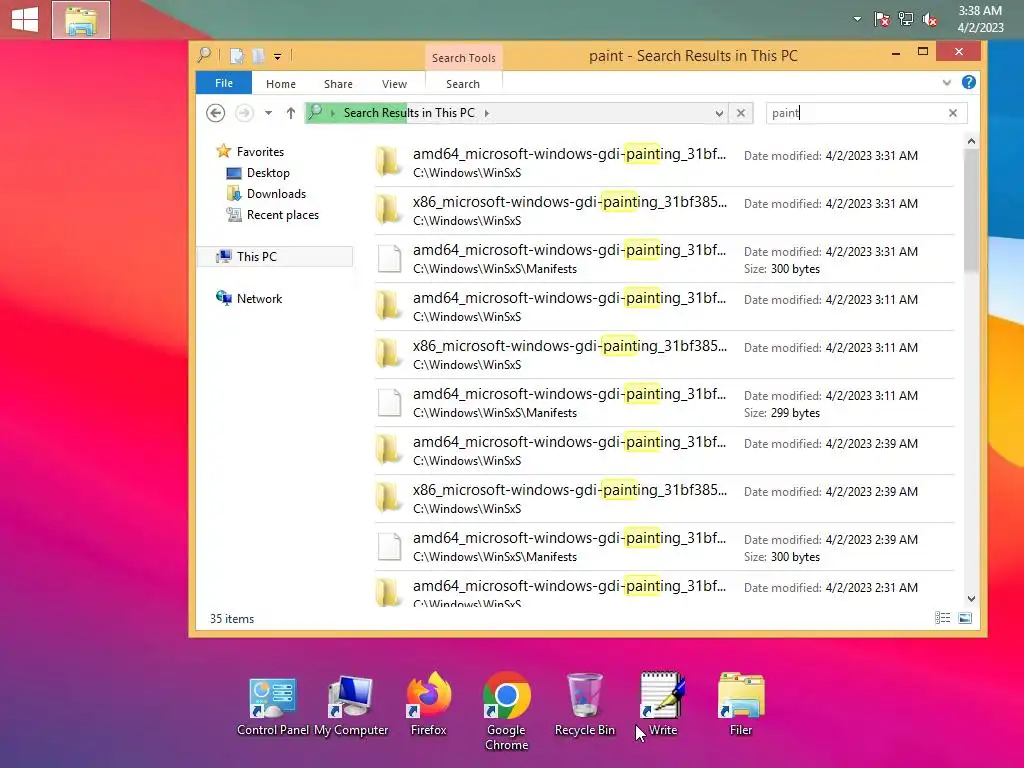Screen dimensions: 1024x768
Task: Open My Computer desktop shortcut
Action: (x=351, y=707)
